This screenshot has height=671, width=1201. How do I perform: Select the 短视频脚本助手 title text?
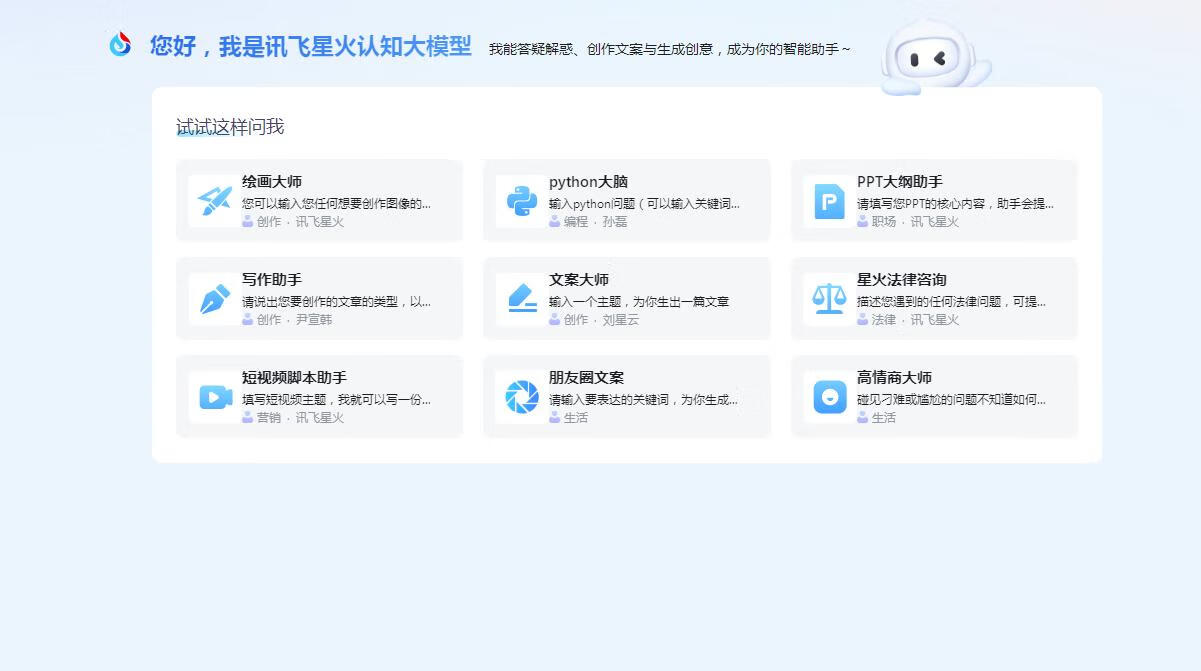click(x=294, y=378)
